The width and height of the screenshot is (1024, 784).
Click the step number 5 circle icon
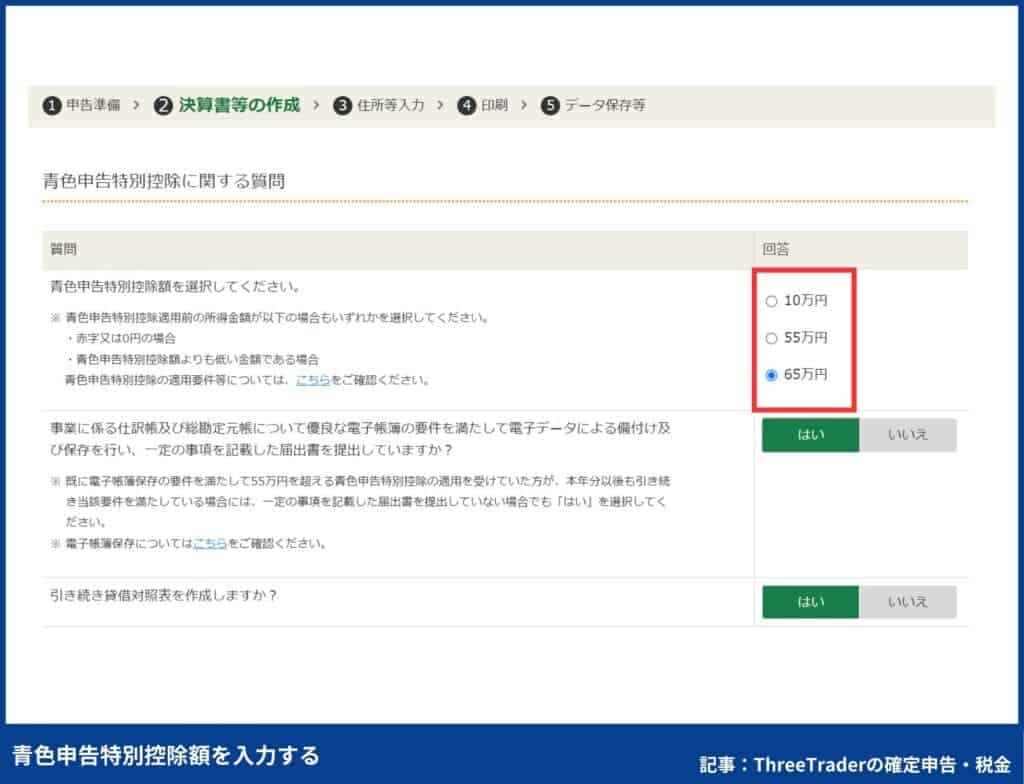551,105
